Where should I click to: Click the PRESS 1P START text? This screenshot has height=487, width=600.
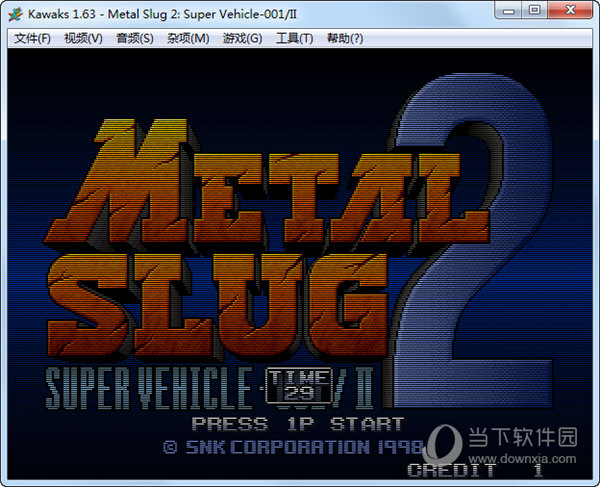pyautogui.click(x=298, y=424)
